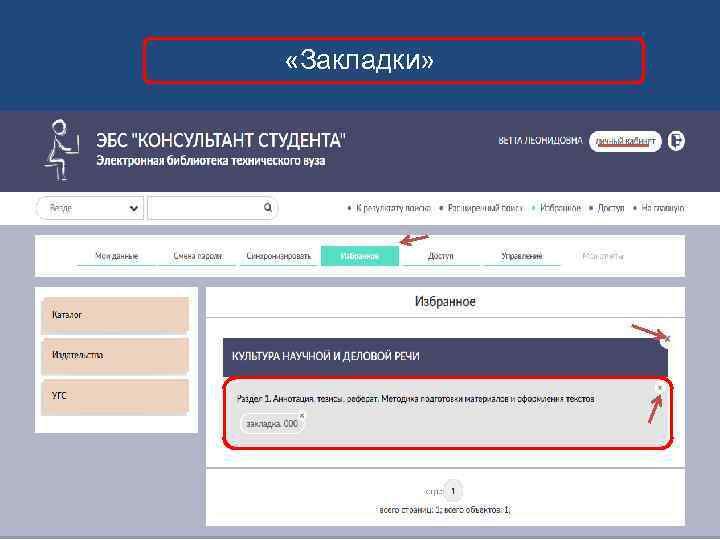Image resolution: width=720 pixels, height=540 pixels.
Task: Click the user name ВЕТТА ЛЕОНИДОВНА
Action: tap(540, 141)
